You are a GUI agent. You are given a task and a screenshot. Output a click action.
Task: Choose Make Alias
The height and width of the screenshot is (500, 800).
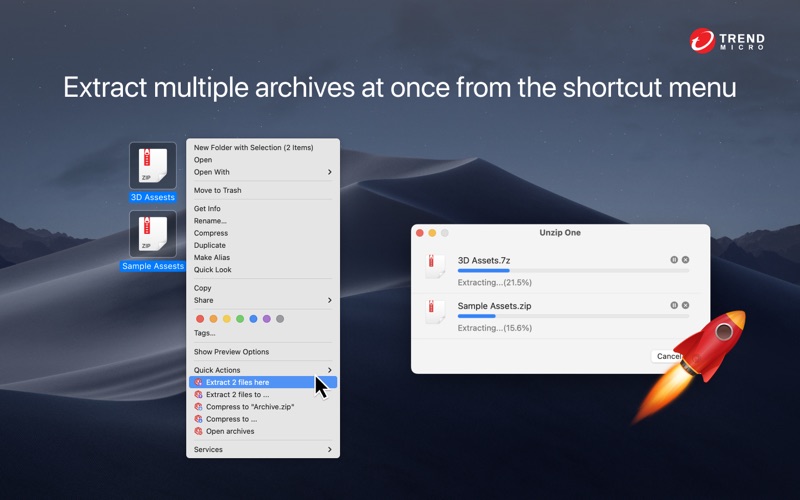coord(263,258)
